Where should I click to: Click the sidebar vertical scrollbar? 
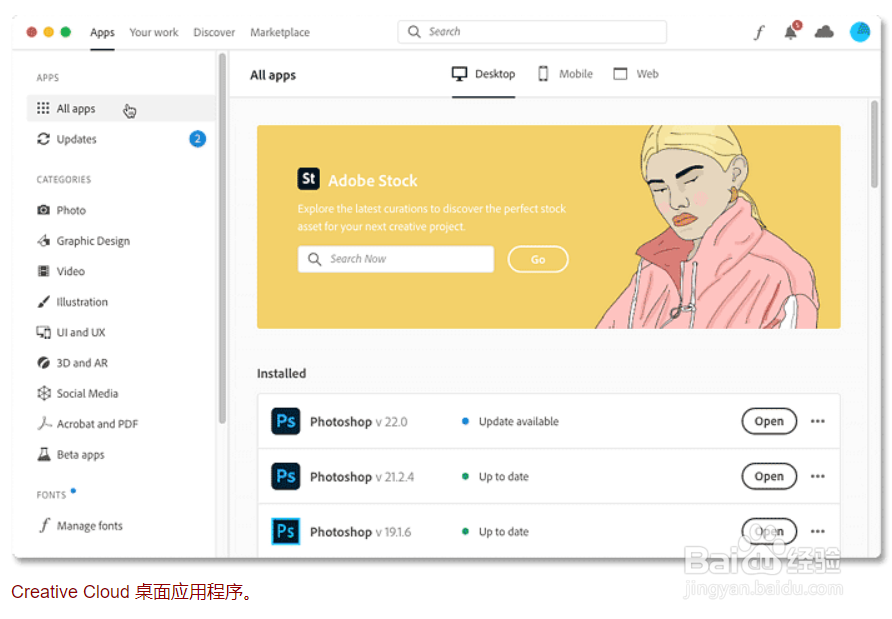[x=222, y=238]
